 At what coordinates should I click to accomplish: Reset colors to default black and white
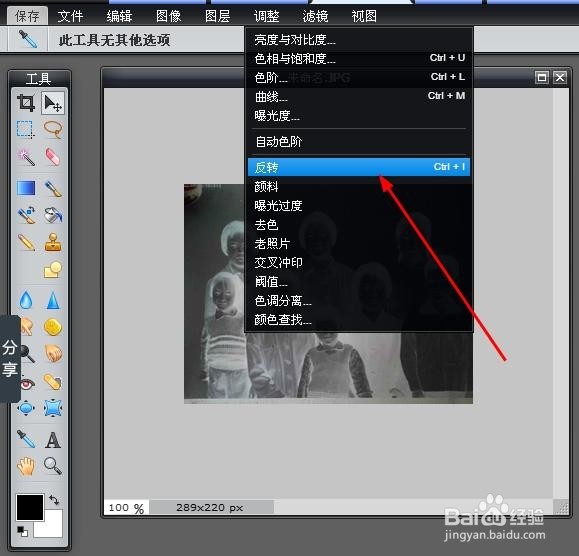coord(22,531)
